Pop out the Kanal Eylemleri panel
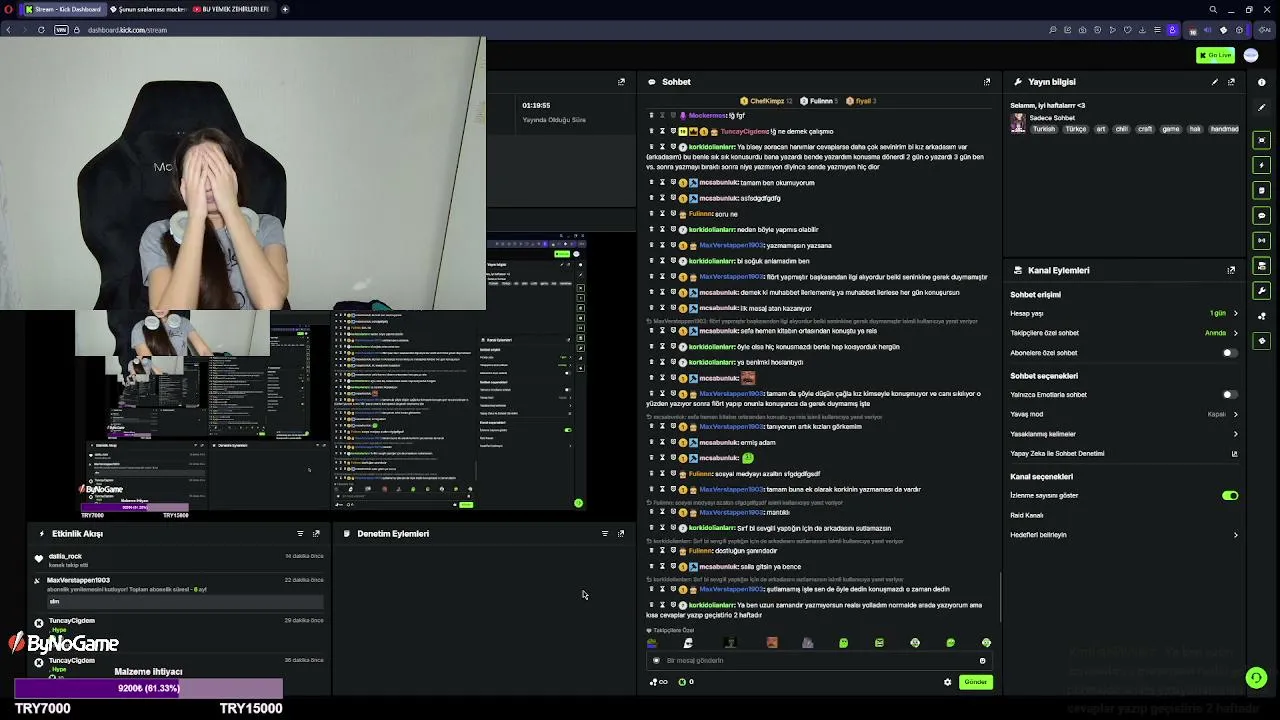Screen dimensions: 1280x720 click(x=1231, y=270)
